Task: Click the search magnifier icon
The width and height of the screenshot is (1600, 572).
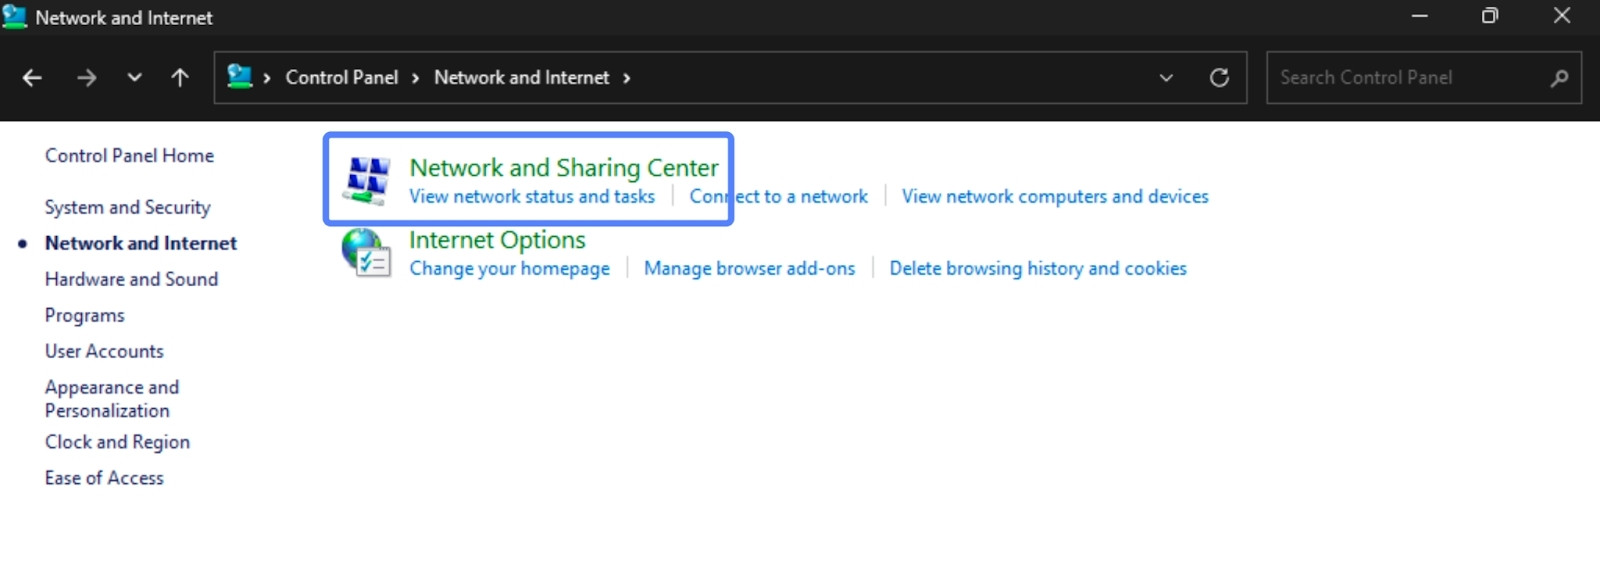Action: (x=1558, y=78)
